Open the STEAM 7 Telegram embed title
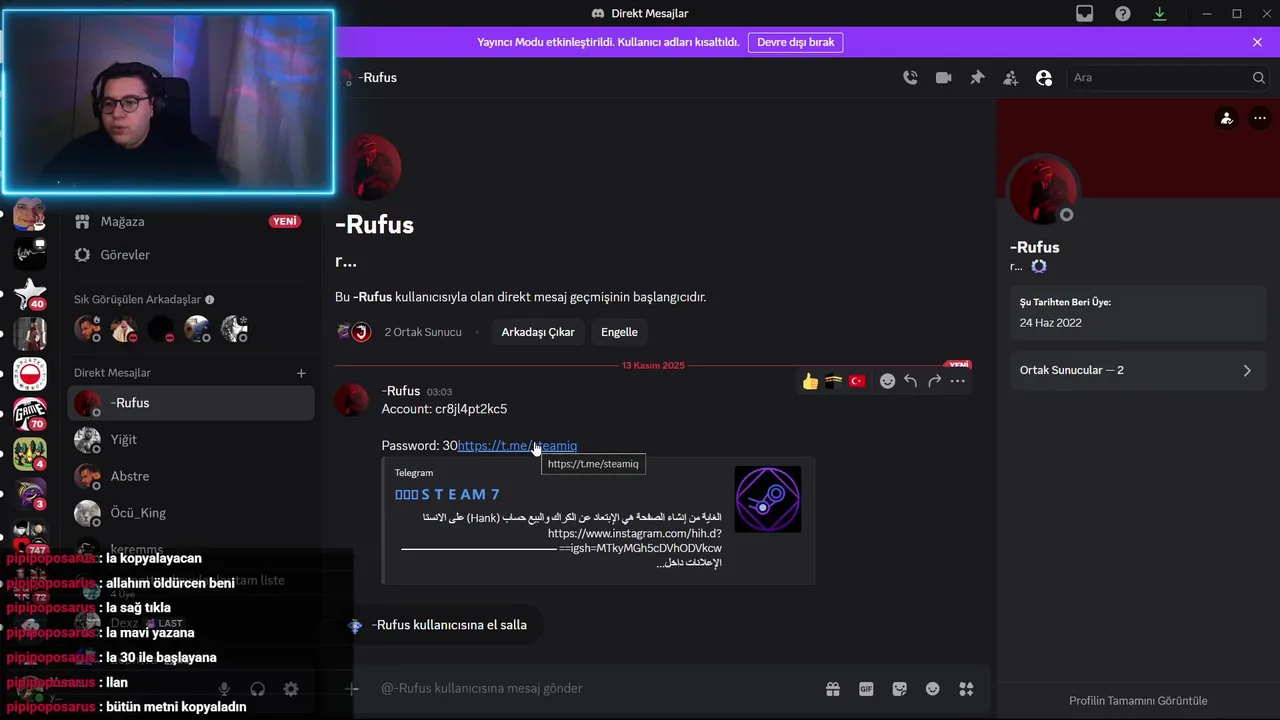The width and height of the screenshot is (1280, 720). click(447, 494)
